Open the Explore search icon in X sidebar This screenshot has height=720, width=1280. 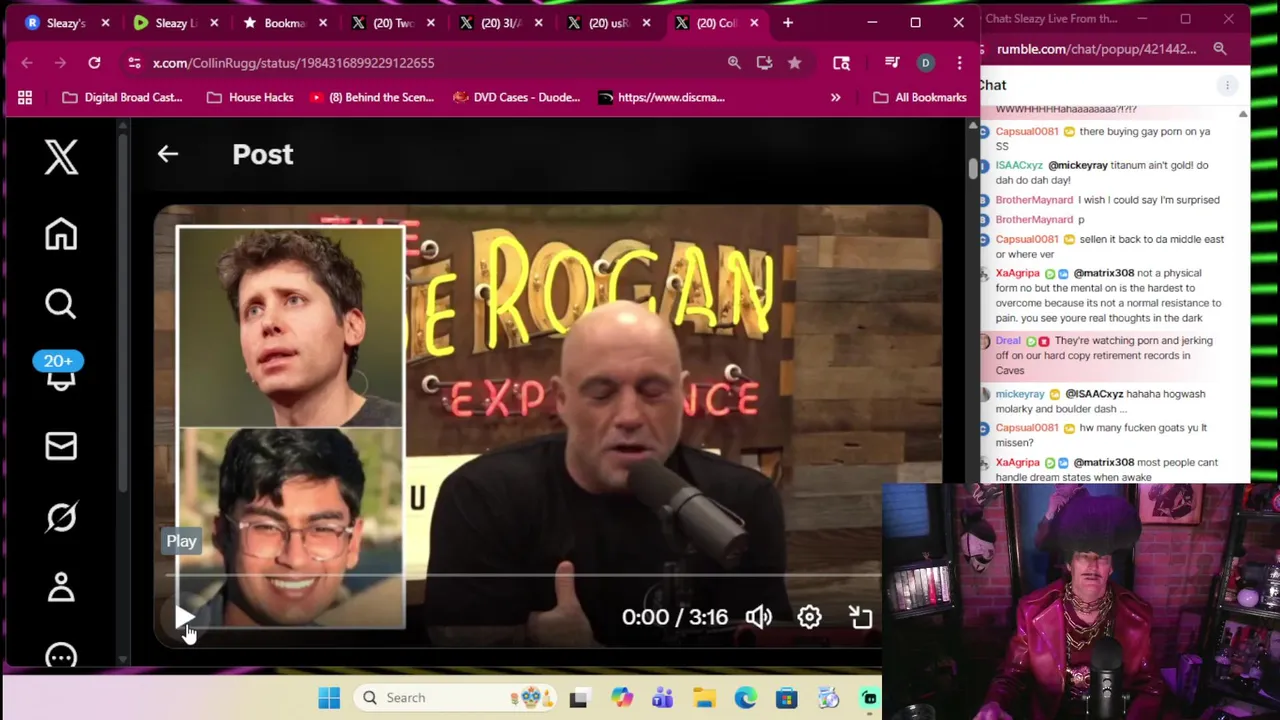click(61, 303)
